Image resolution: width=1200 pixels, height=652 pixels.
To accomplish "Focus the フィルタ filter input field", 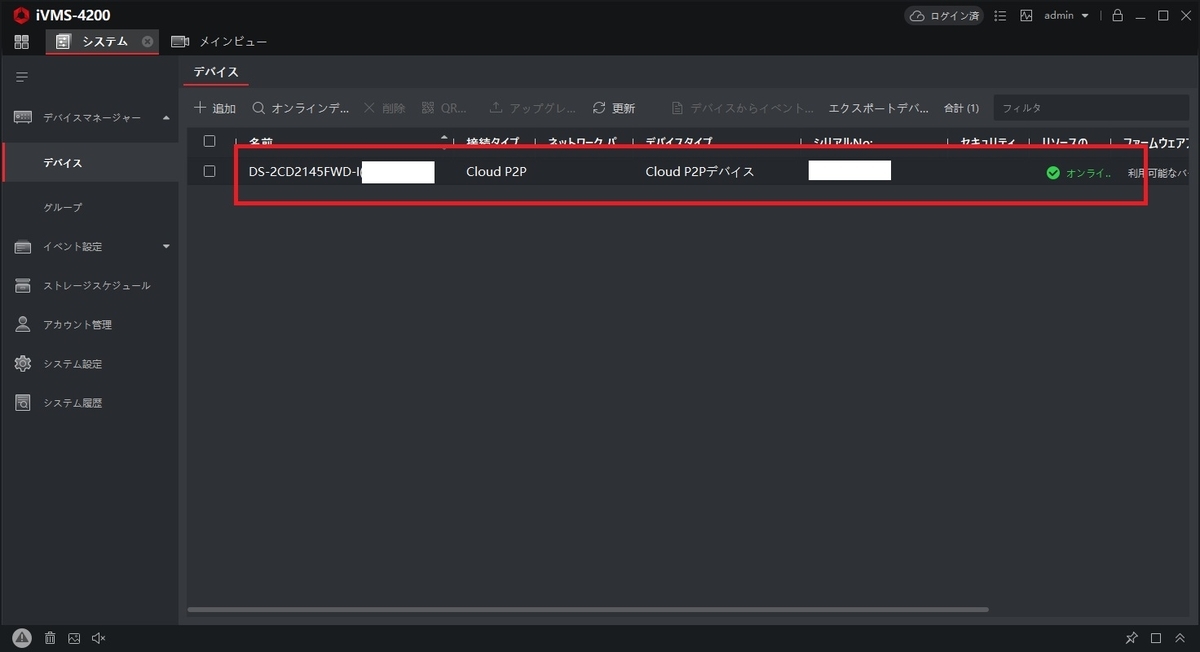I will [1090, 108].
